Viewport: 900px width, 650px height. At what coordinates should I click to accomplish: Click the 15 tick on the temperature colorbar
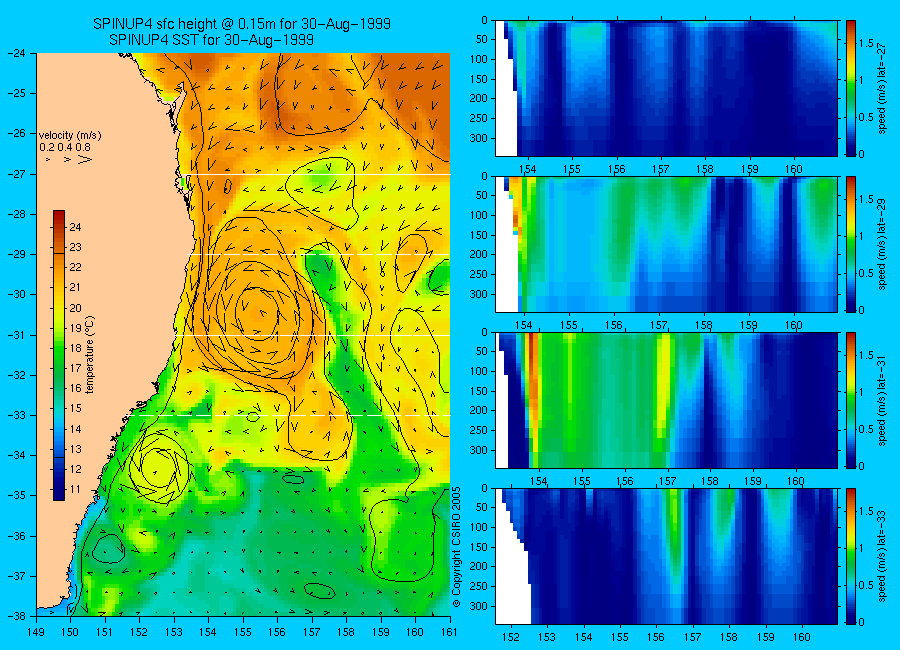click(75, 409)
